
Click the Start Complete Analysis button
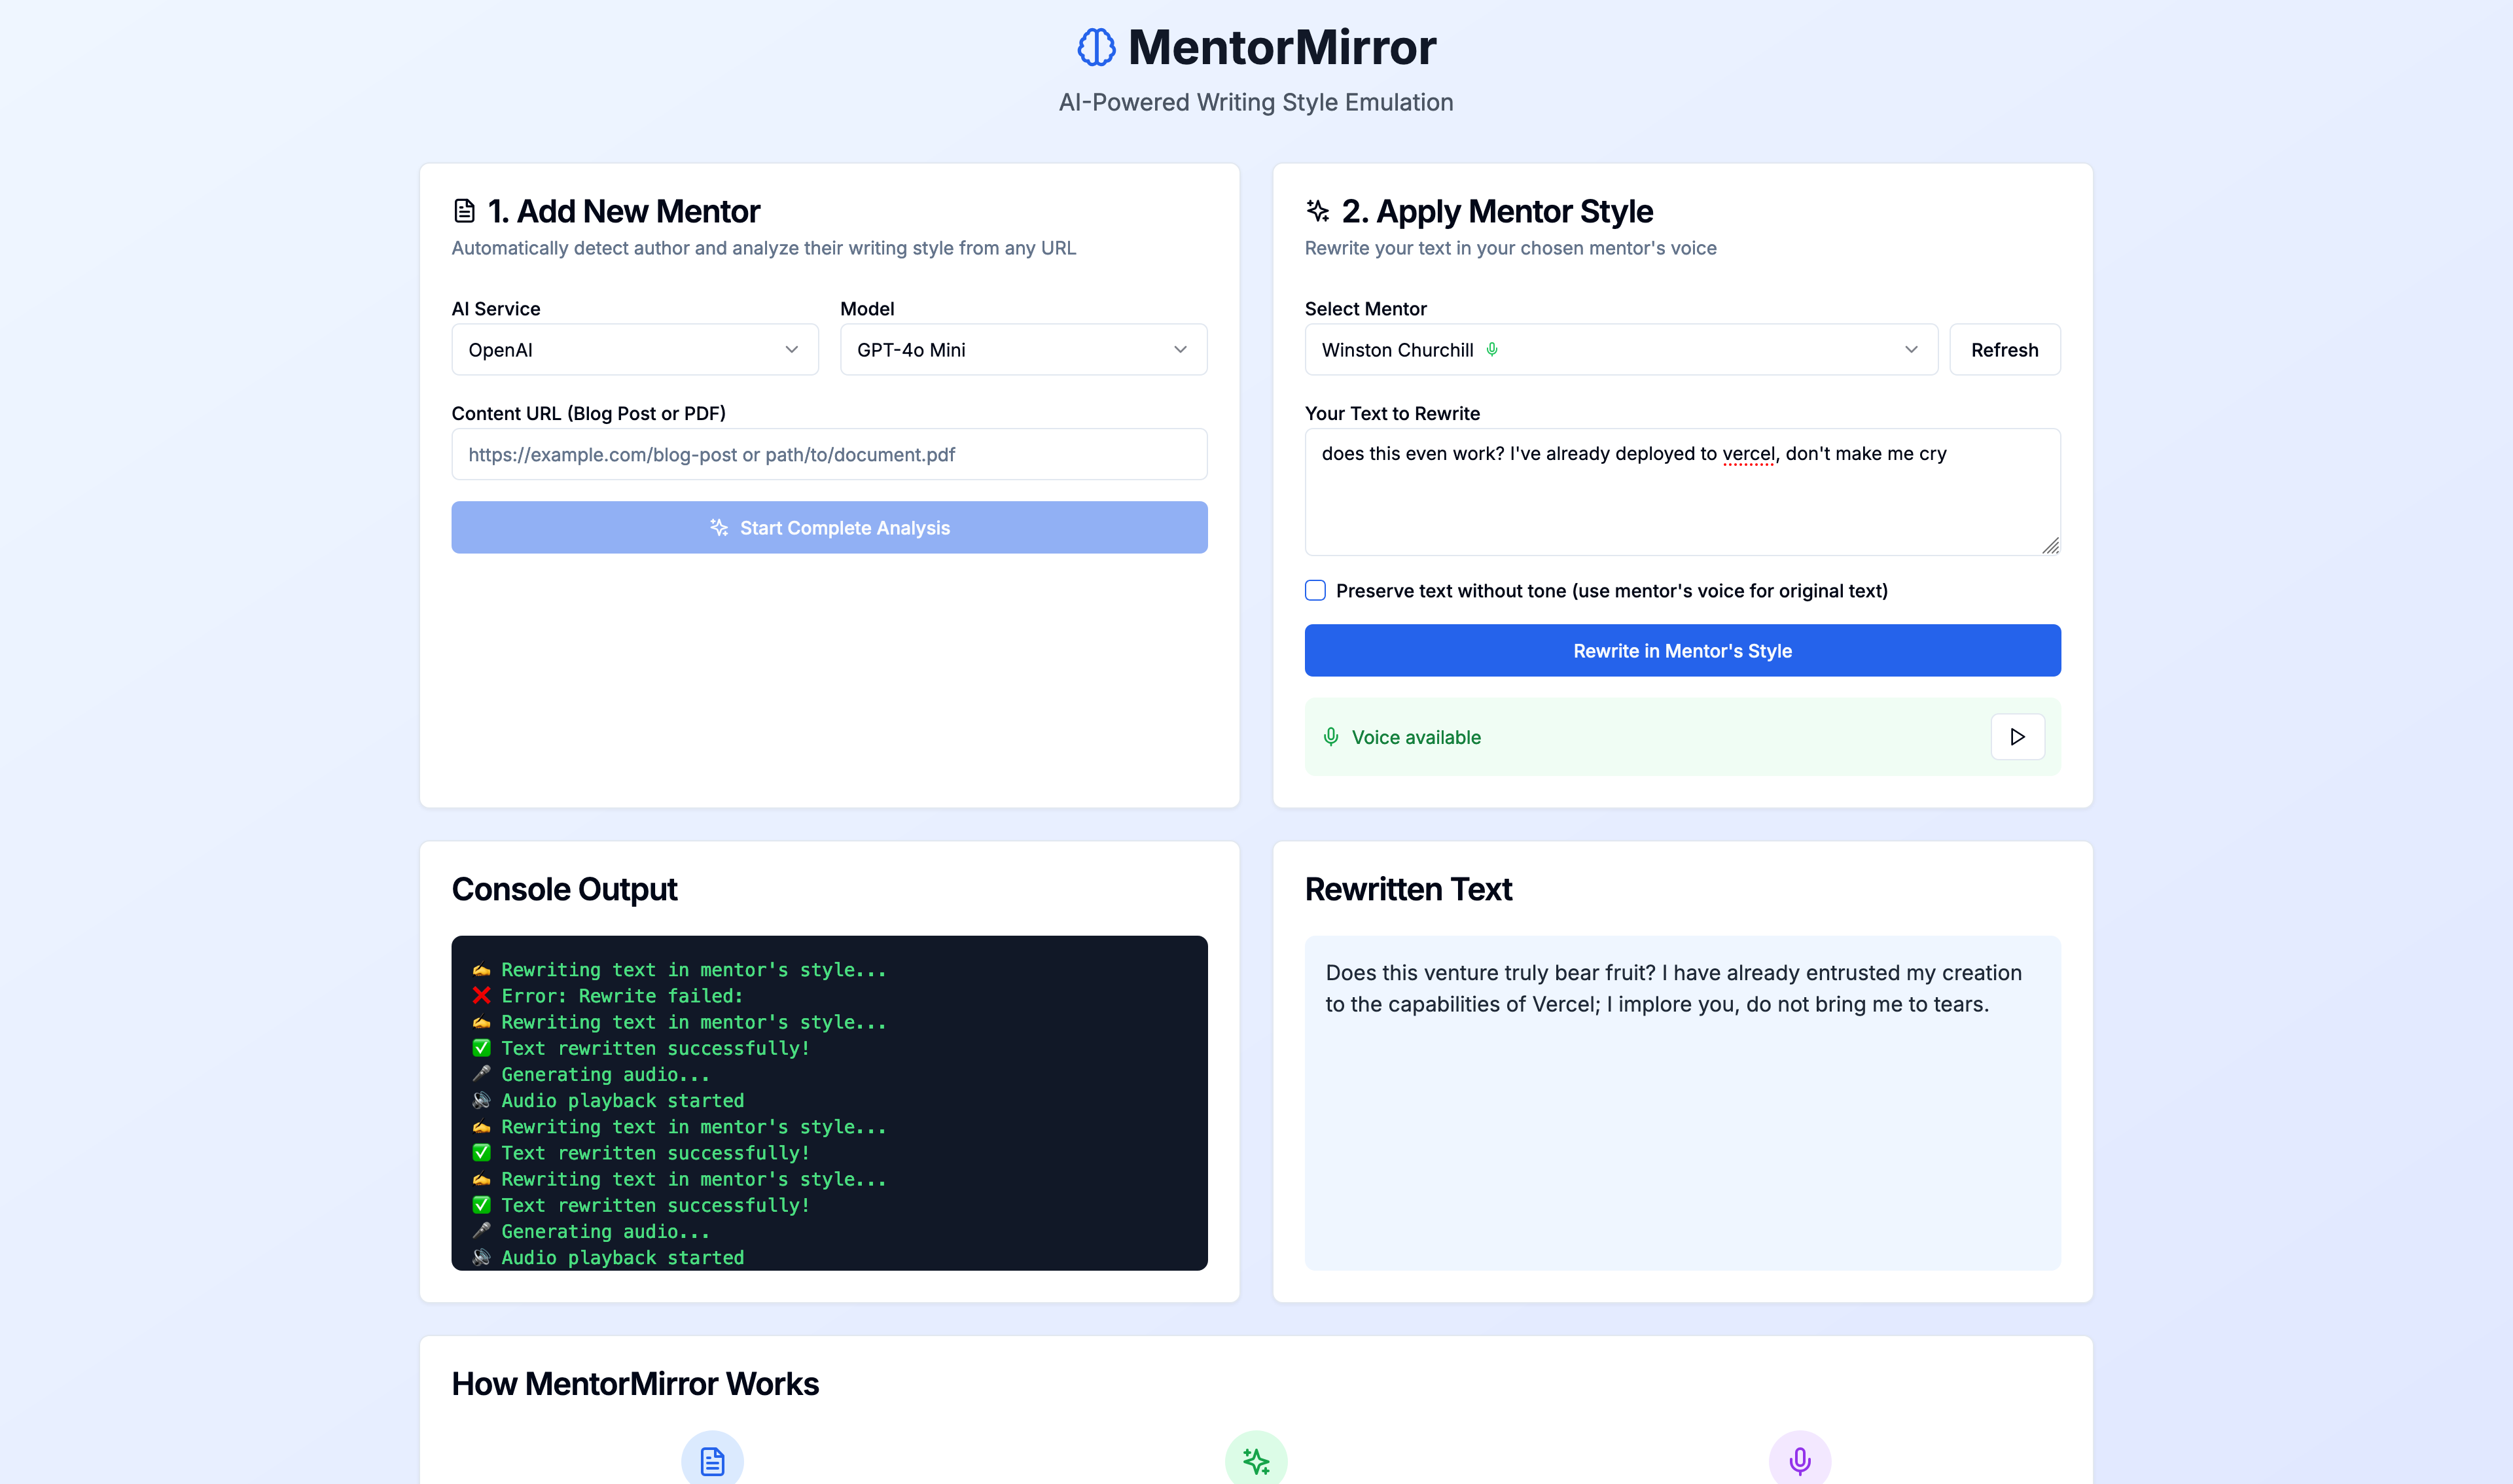tap(829, 528)
